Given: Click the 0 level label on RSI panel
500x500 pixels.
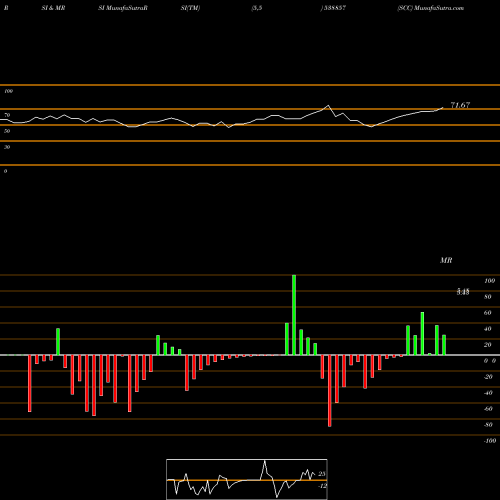Looking at the screenshot, I should 5,171.
